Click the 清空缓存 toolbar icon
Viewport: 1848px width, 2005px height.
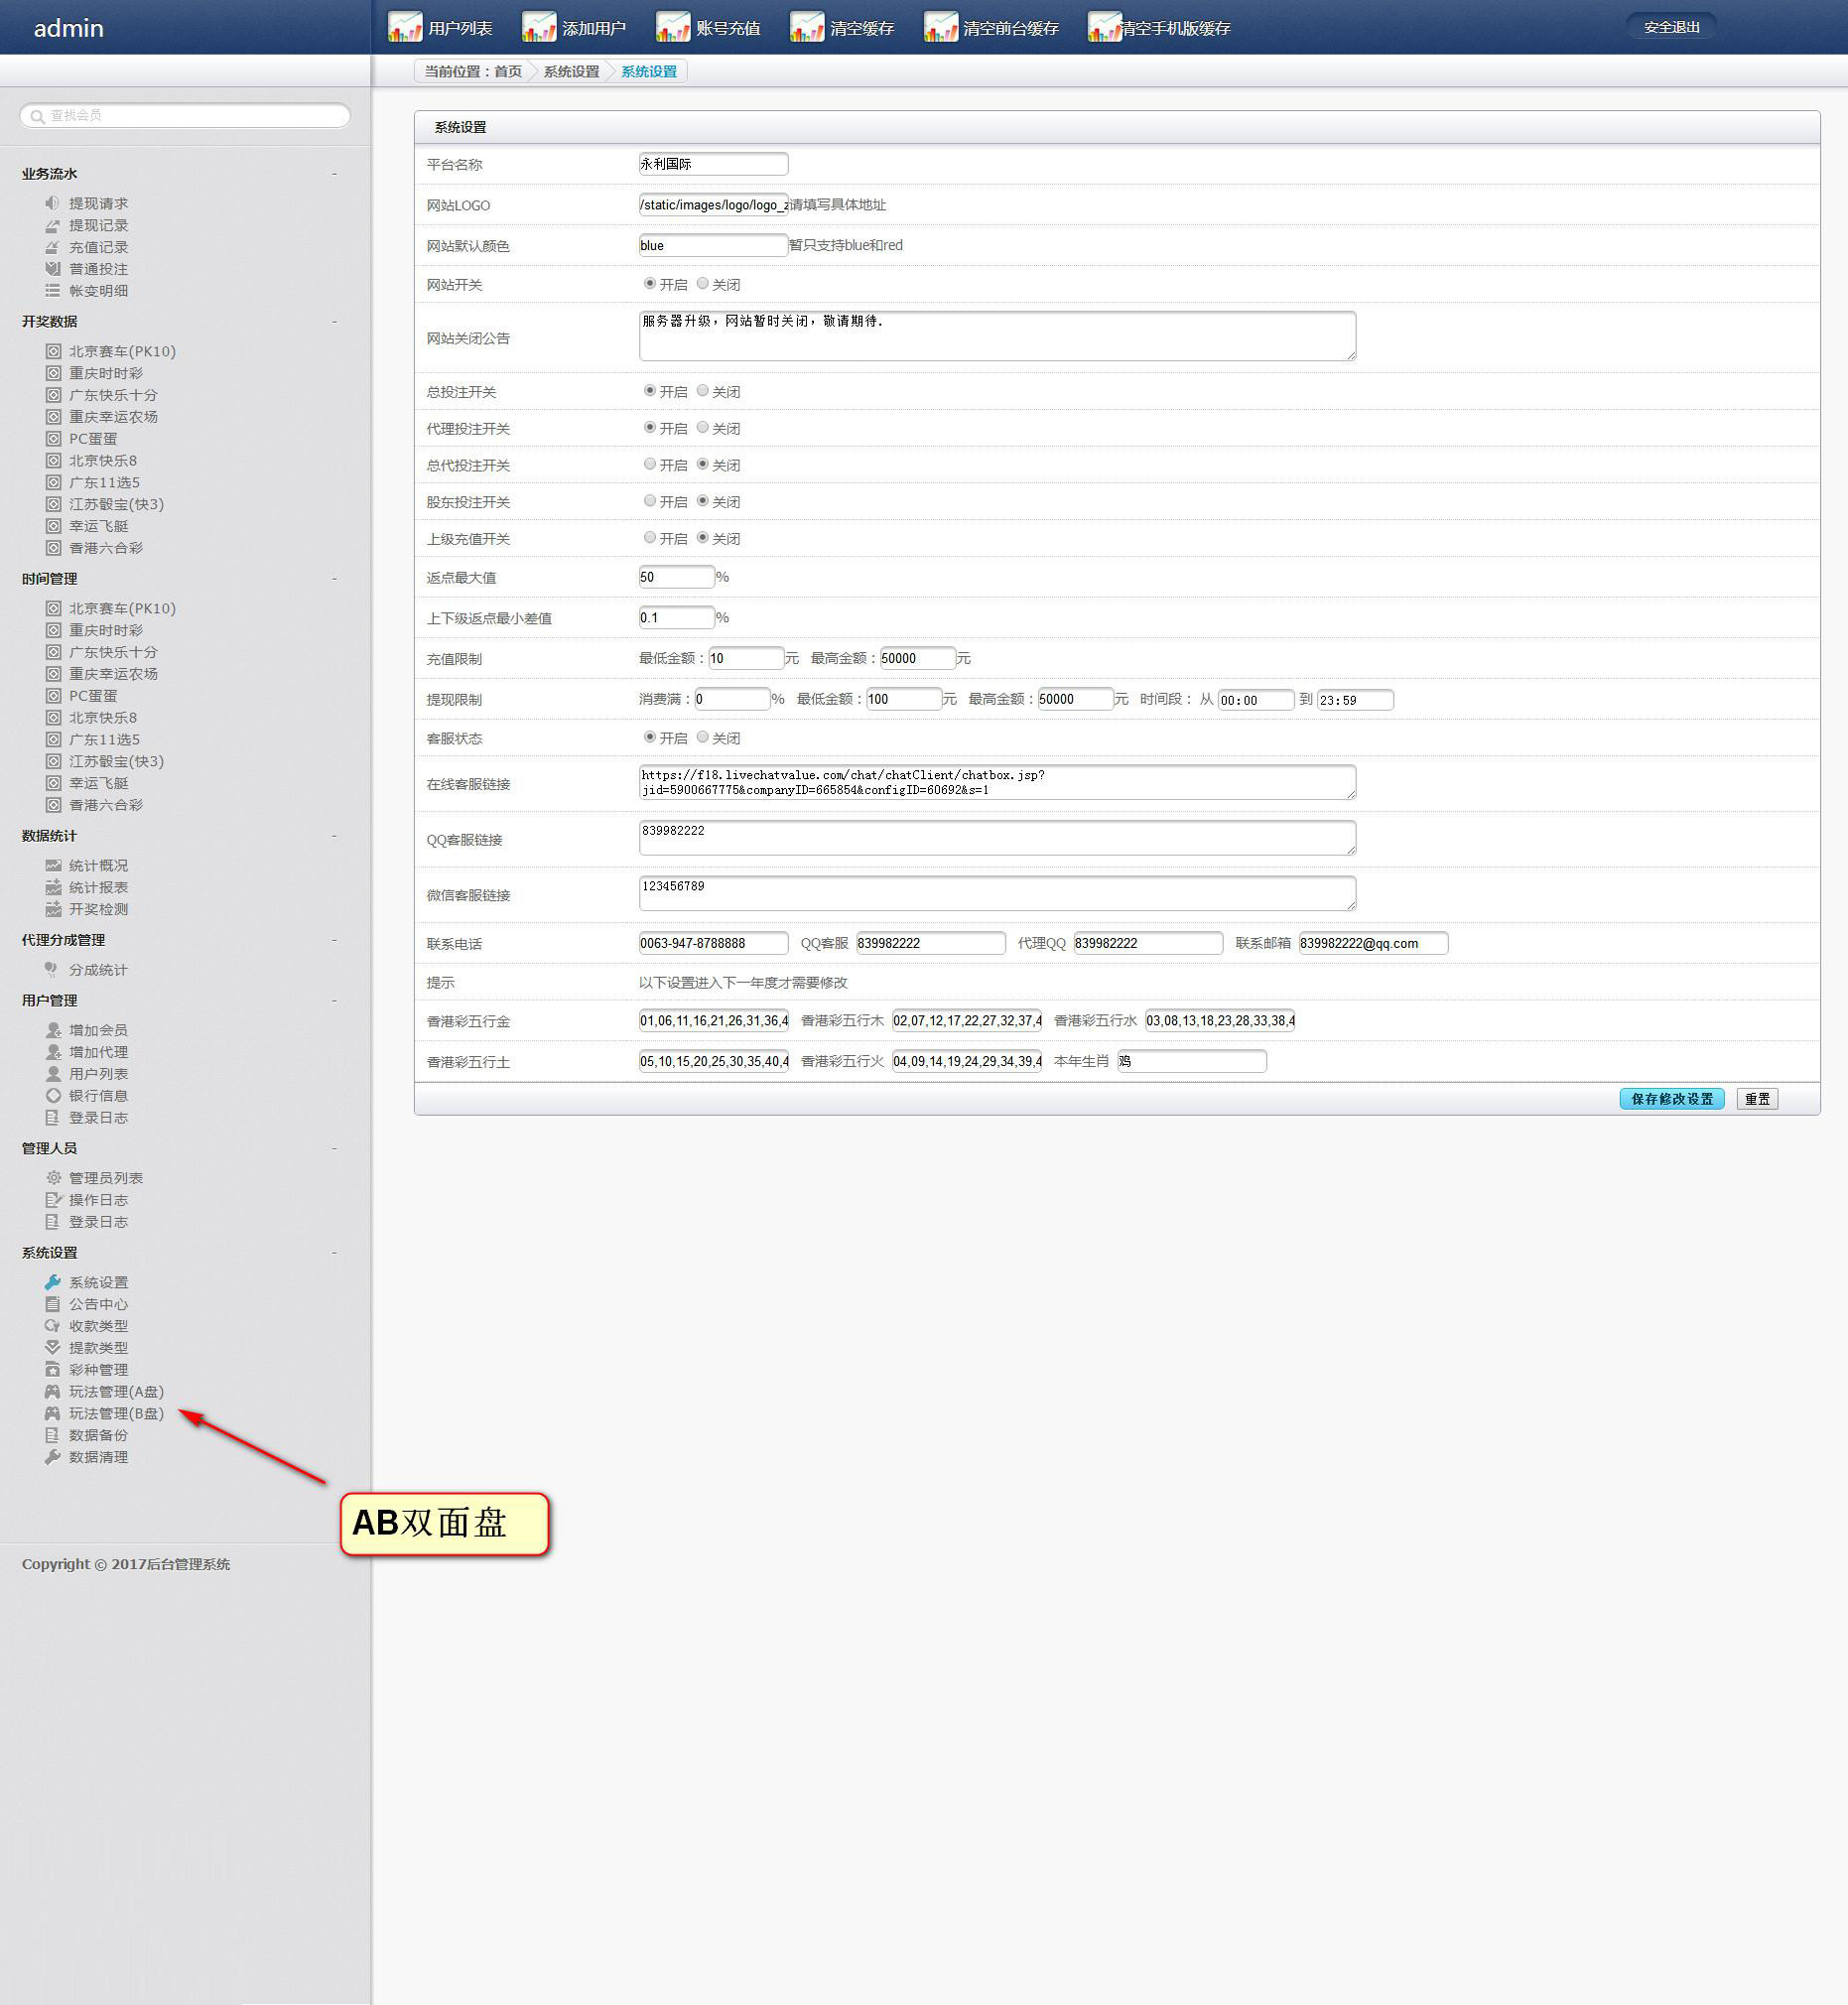click(806, 27)
